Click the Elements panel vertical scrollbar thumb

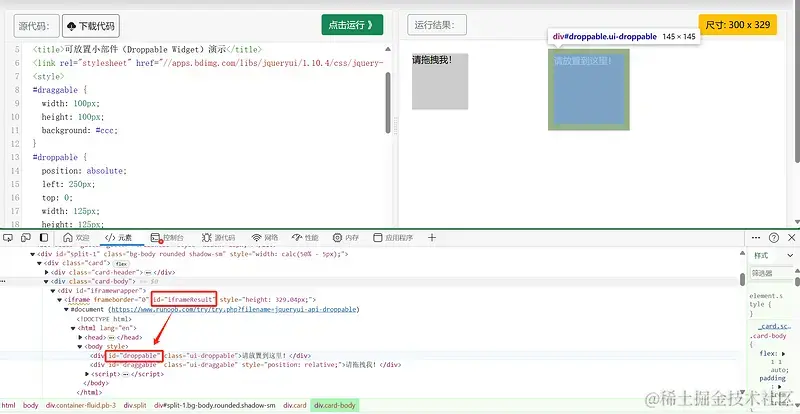click(x=742, y=279)
